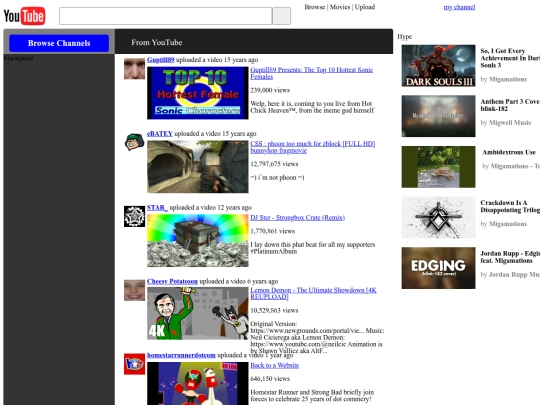Screen dimensions: 540x405
Task: Click 'I lay down this phat beat' description
Action: [x=312, y=248]
